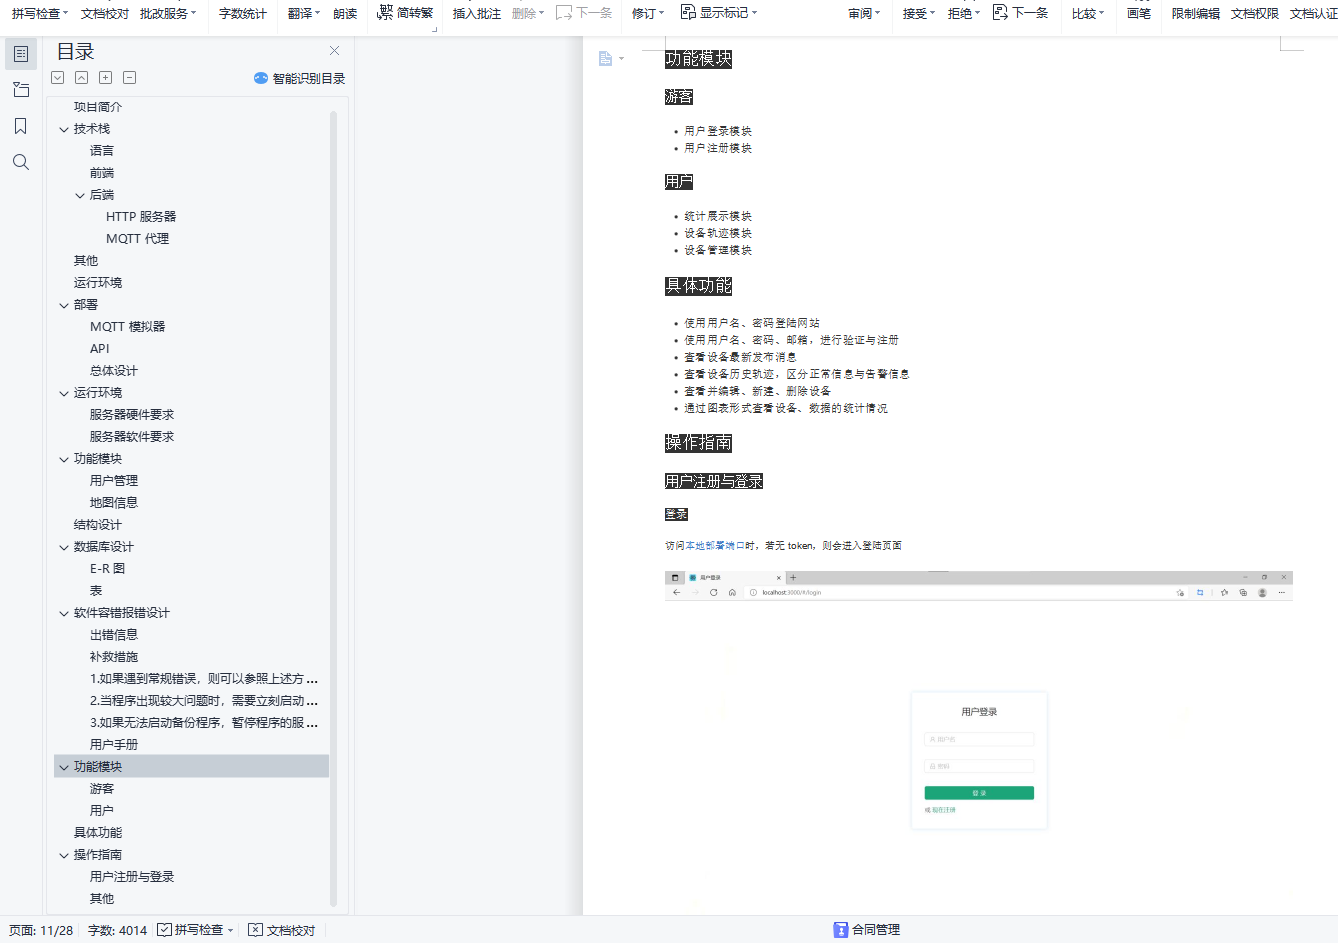Open the greyed 删除 comment dropdown
This screenshot has height=943, width=1338.
point(528,14)
